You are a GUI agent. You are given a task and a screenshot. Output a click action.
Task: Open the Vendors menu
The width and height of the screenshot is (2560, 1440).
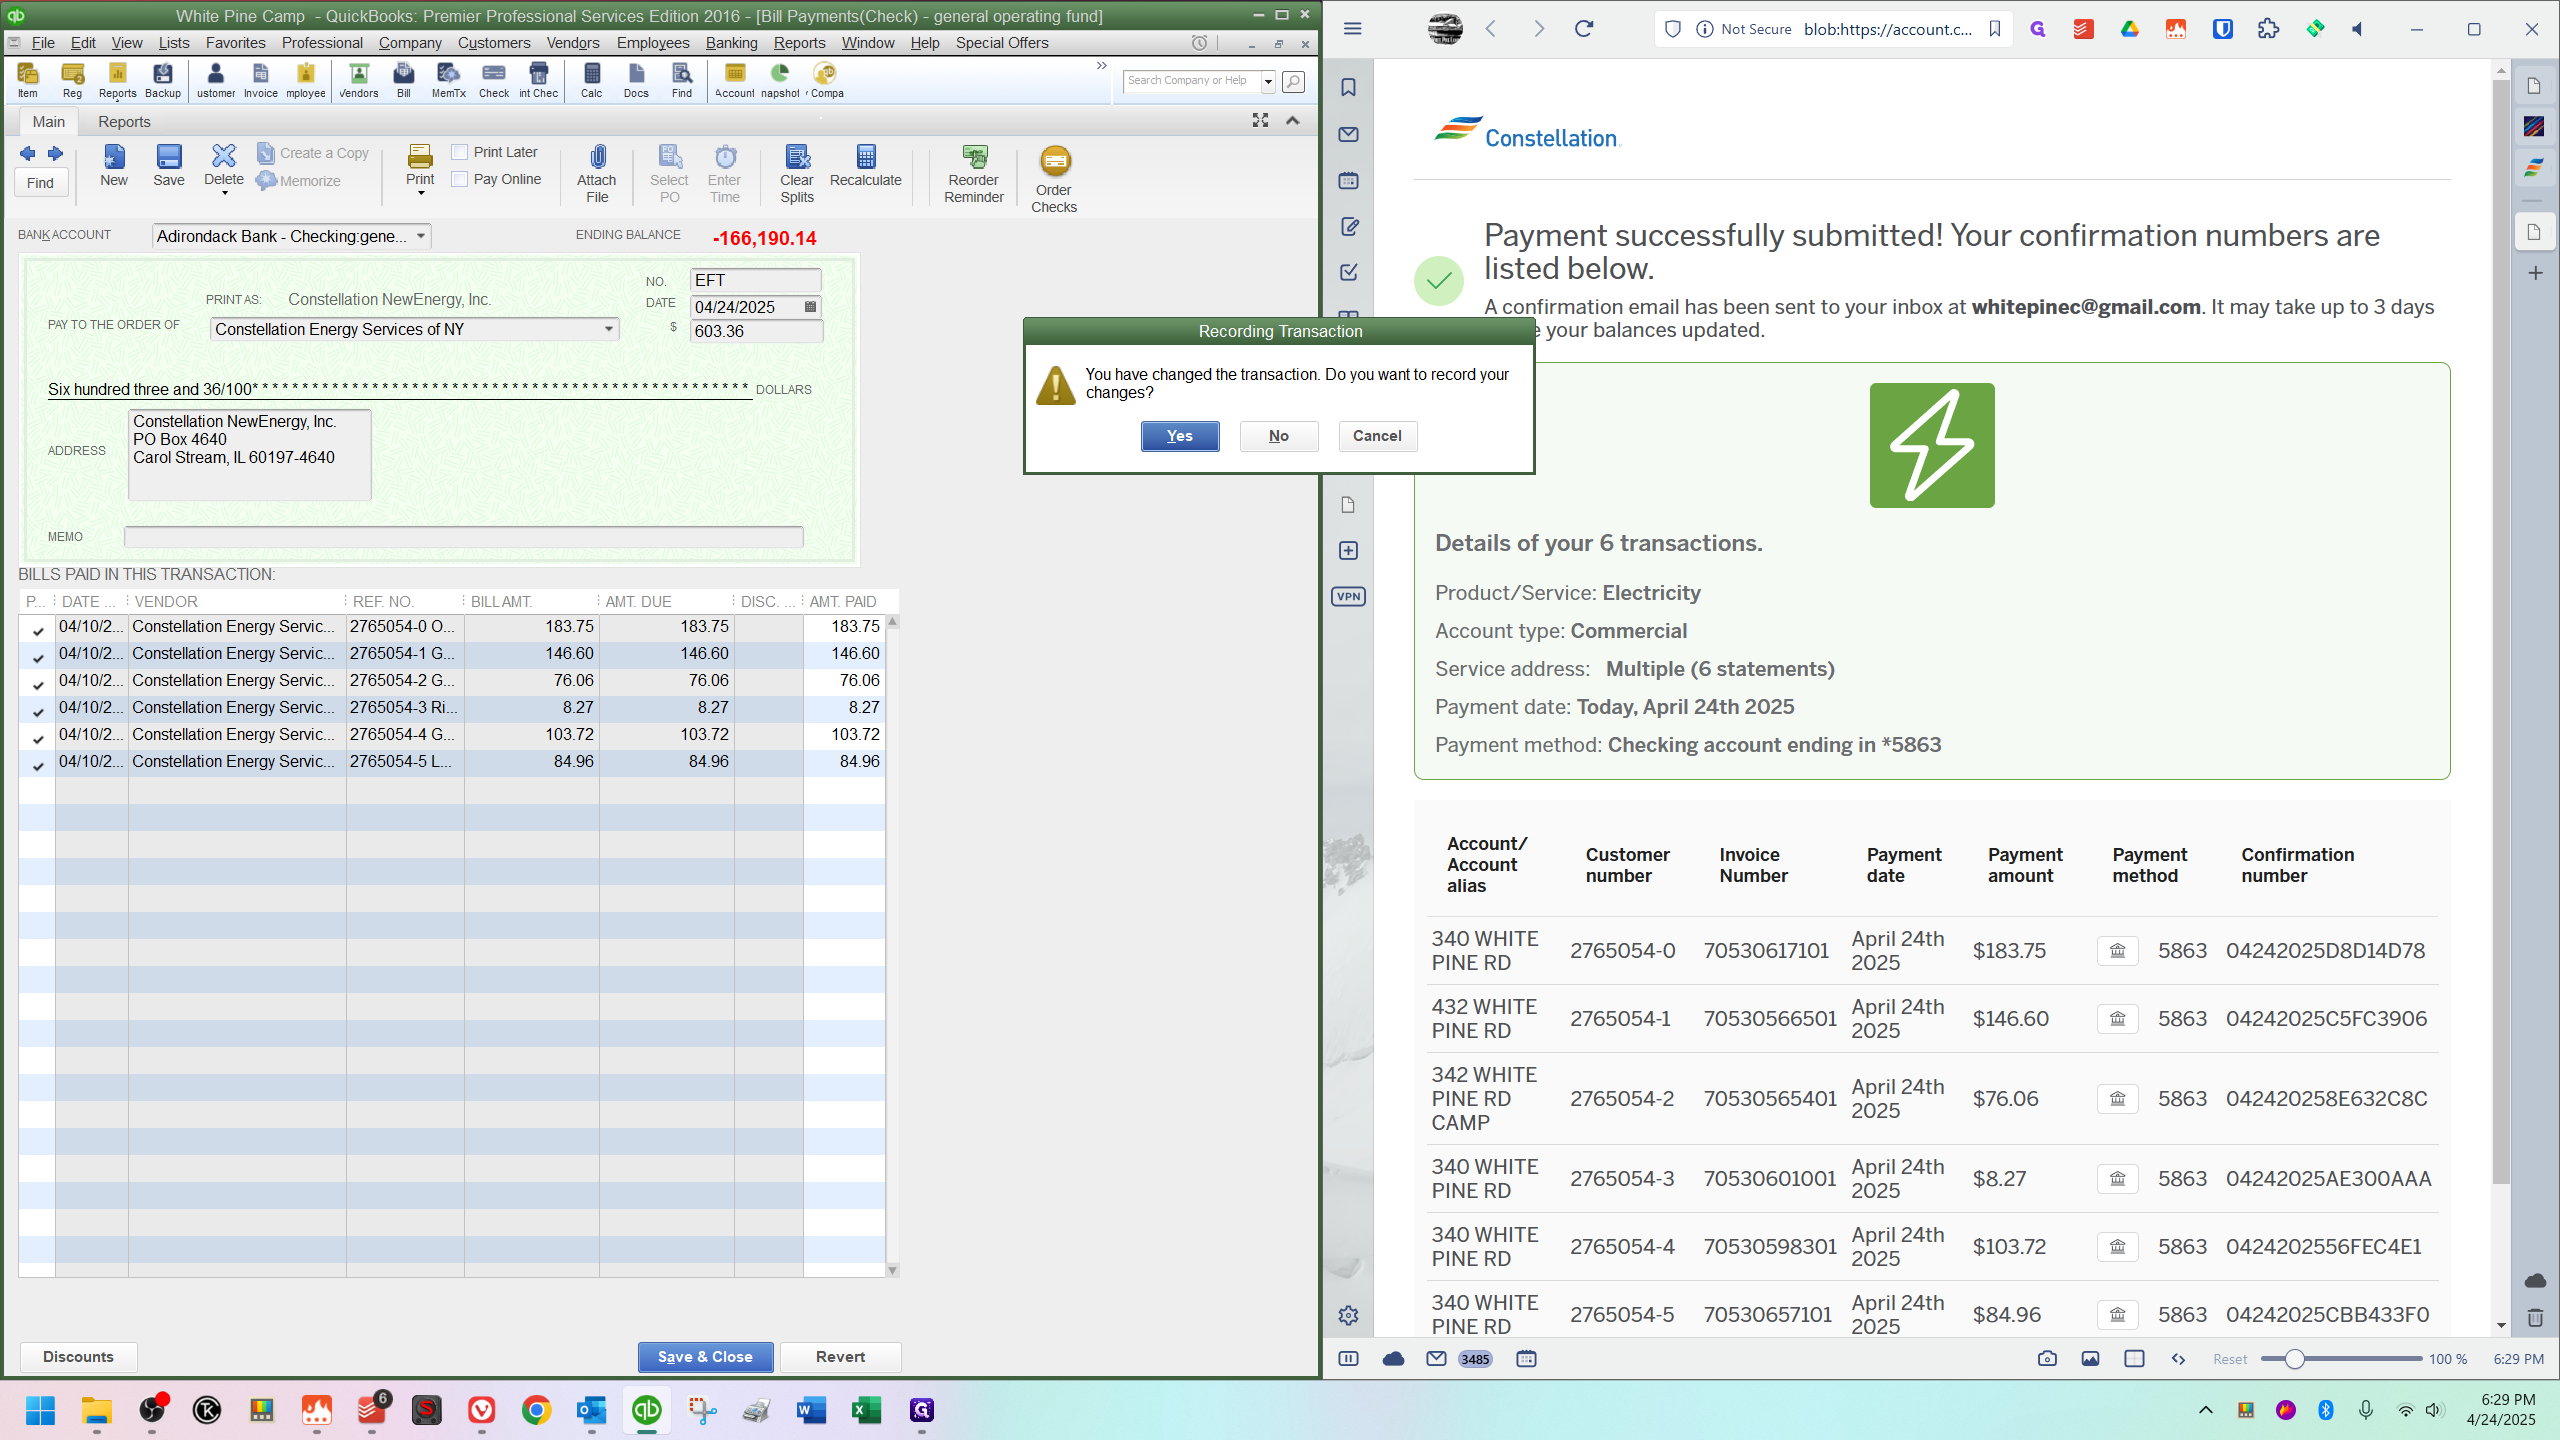click(x=573, y=43)
